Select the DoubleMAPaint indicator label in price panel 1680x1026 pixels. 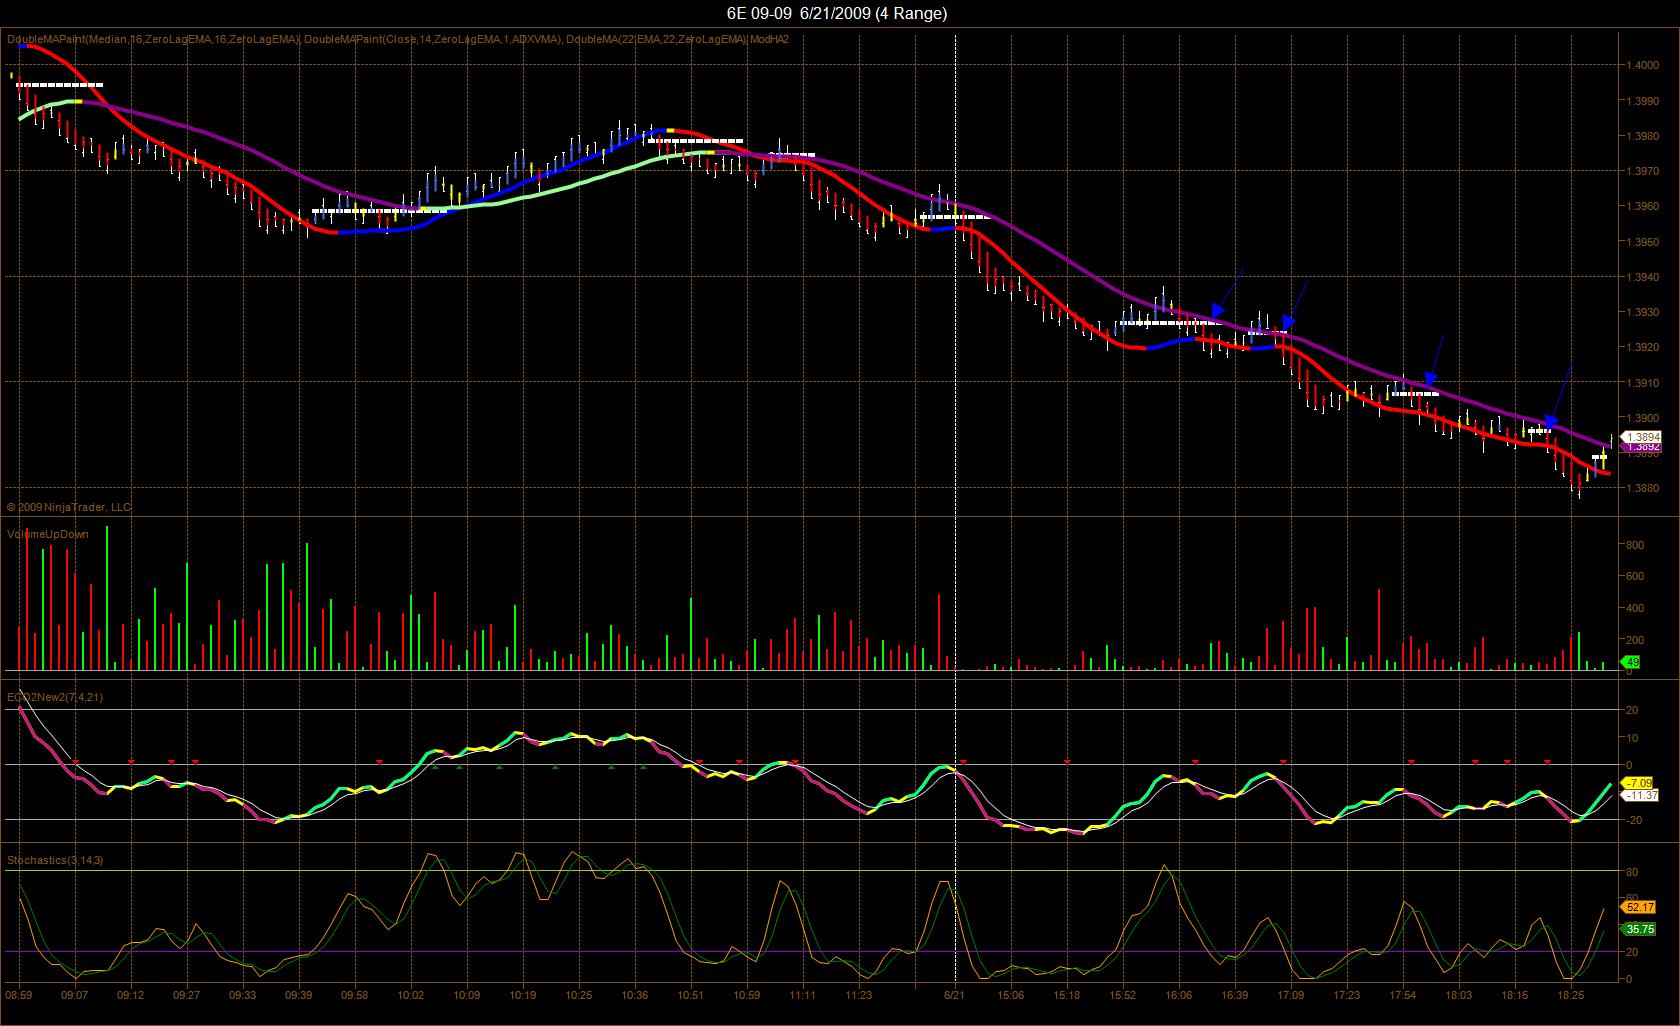(x=397, y=39)
